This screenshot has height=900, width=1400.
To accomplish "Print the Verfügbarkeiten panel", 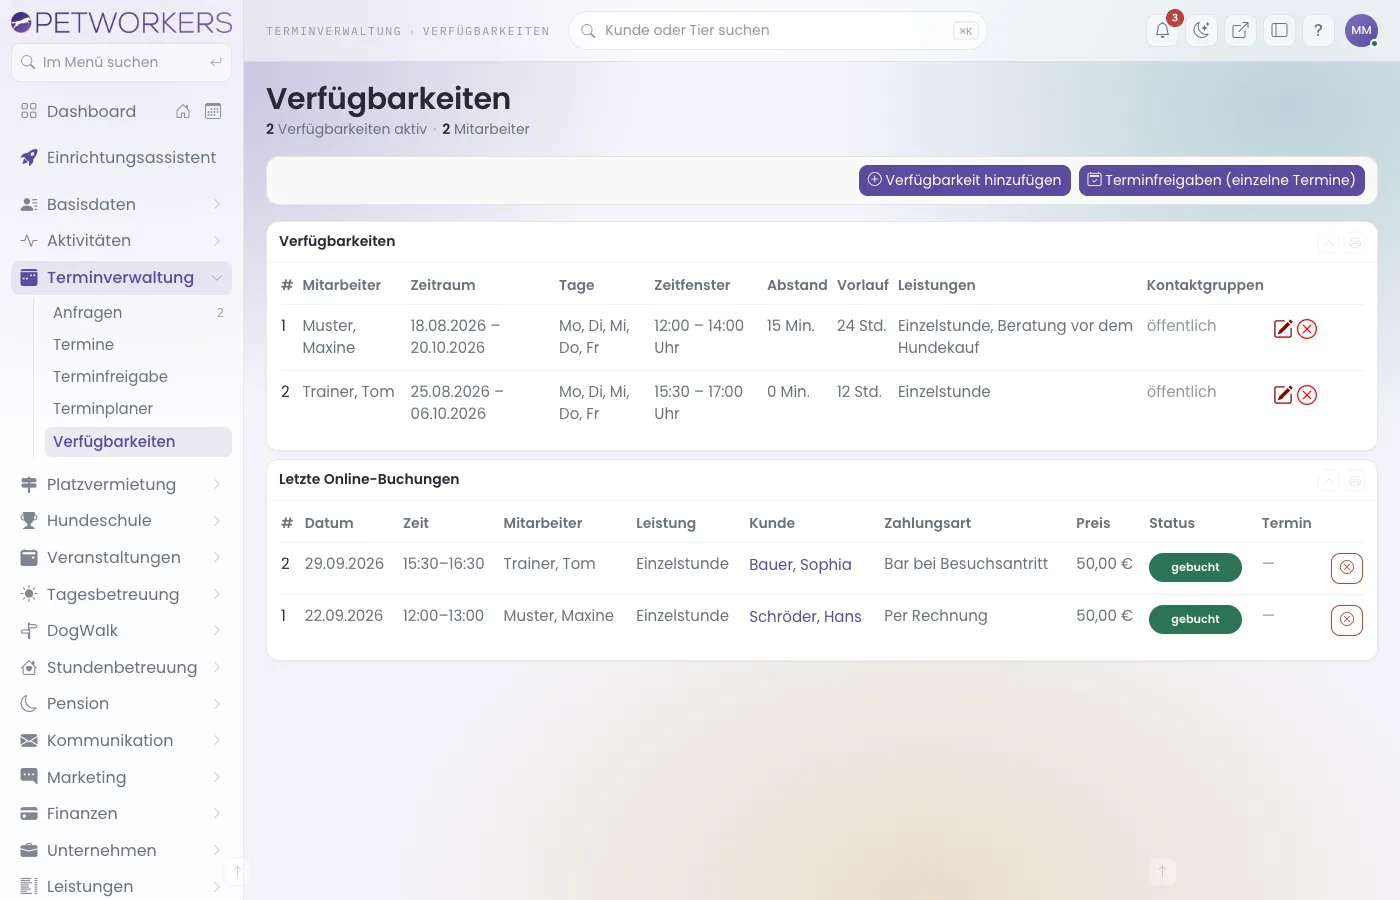I will click(x=1355, y=242).
